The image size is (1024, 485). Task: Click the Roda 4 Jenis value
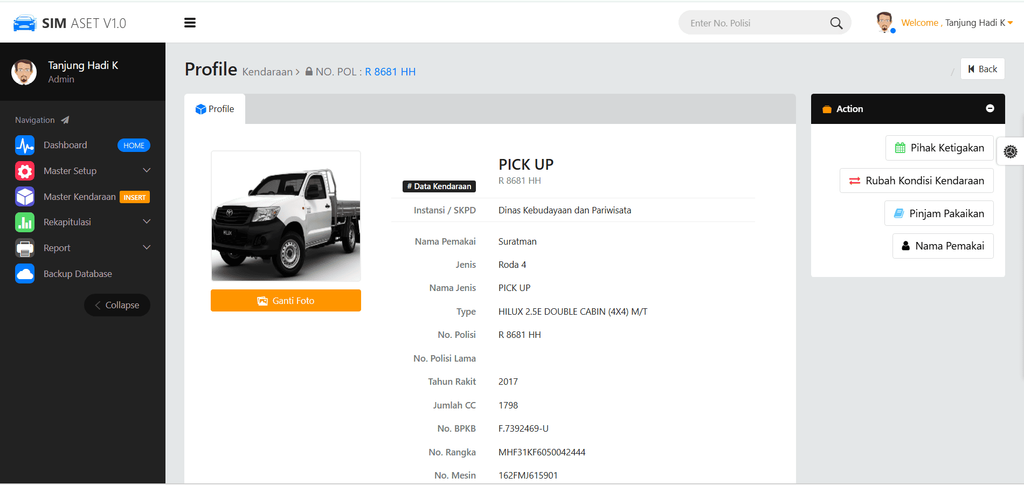512,265
